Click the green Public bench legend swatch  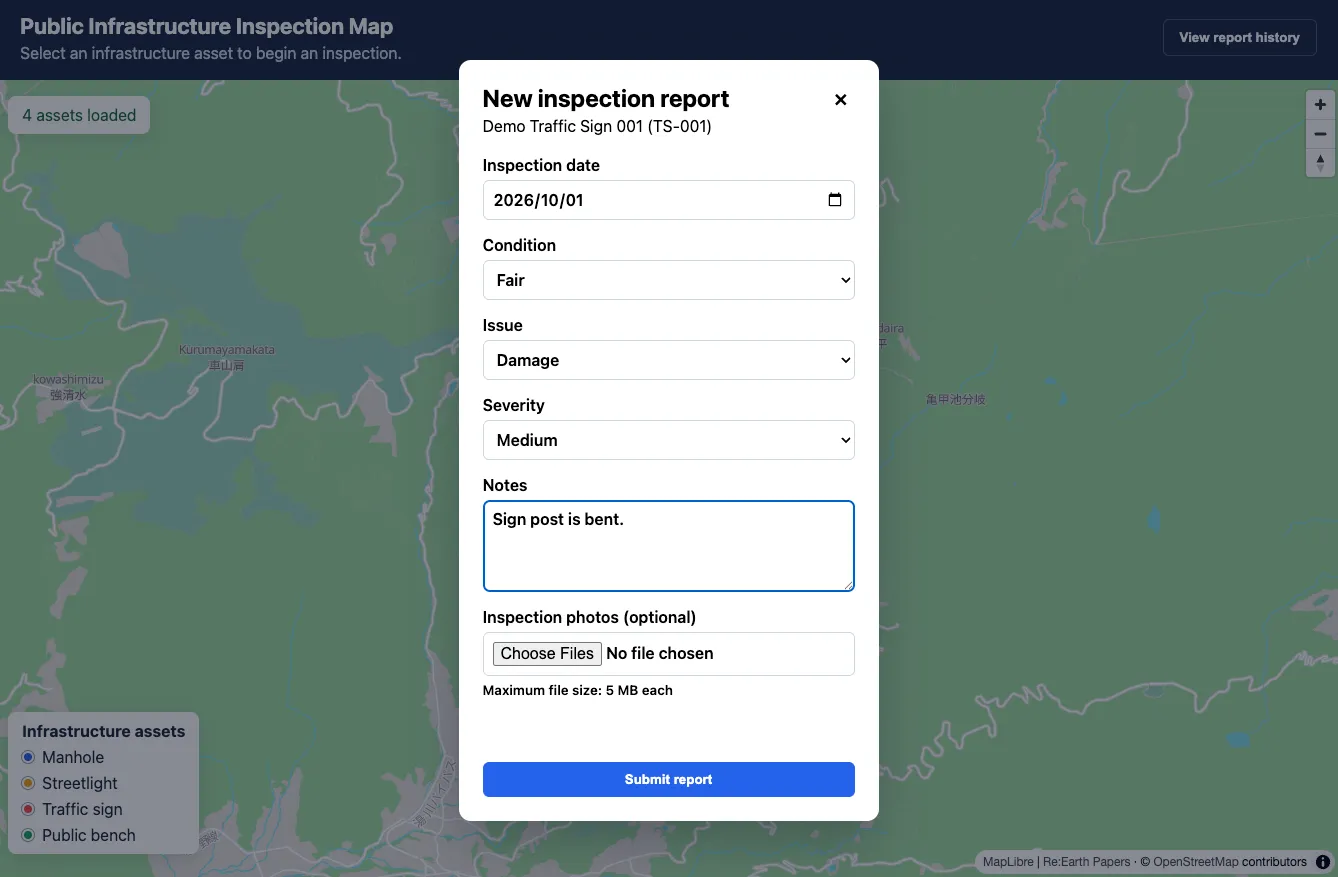point(28,835)
